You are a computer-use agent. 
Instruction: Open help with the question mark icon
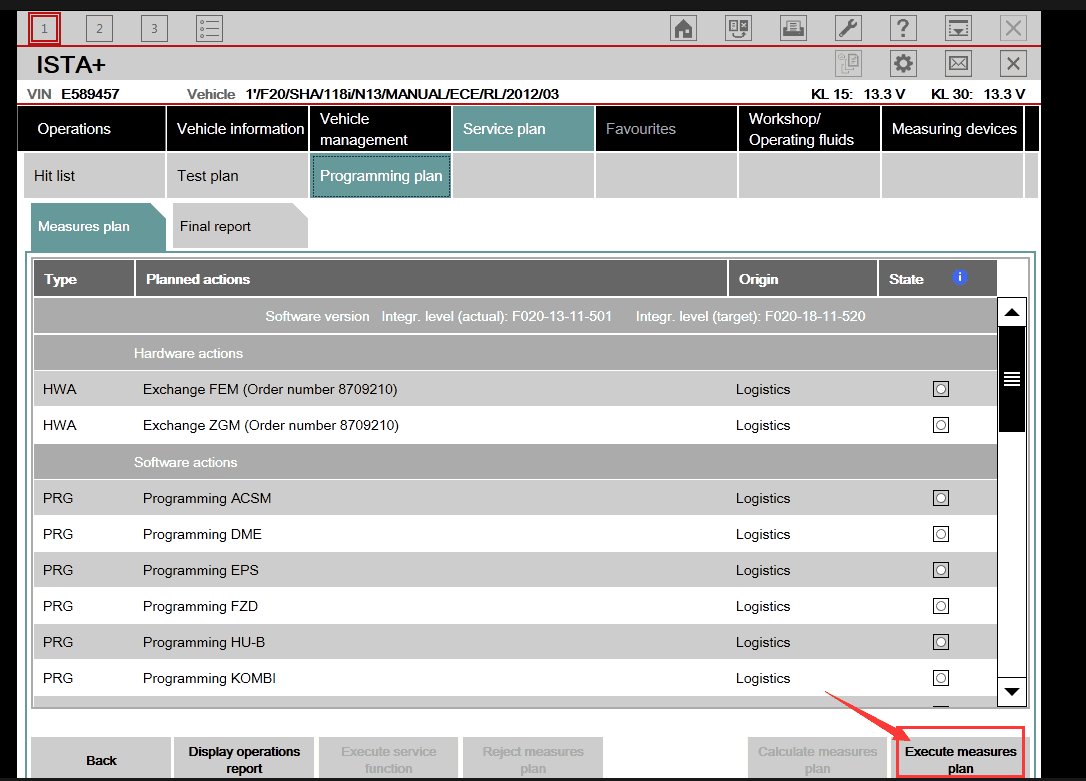pyautogui.click(x=903, y=28)
